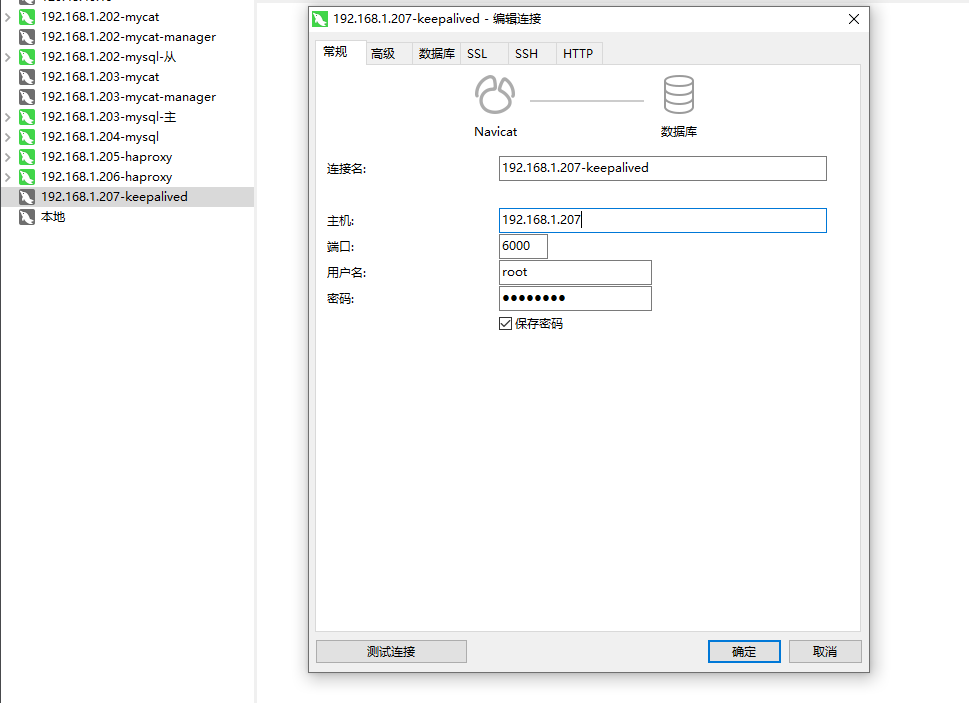Click the 192.168.1.204-mysql connection icon
The image size is (969, 703).
tap(27, 137)
